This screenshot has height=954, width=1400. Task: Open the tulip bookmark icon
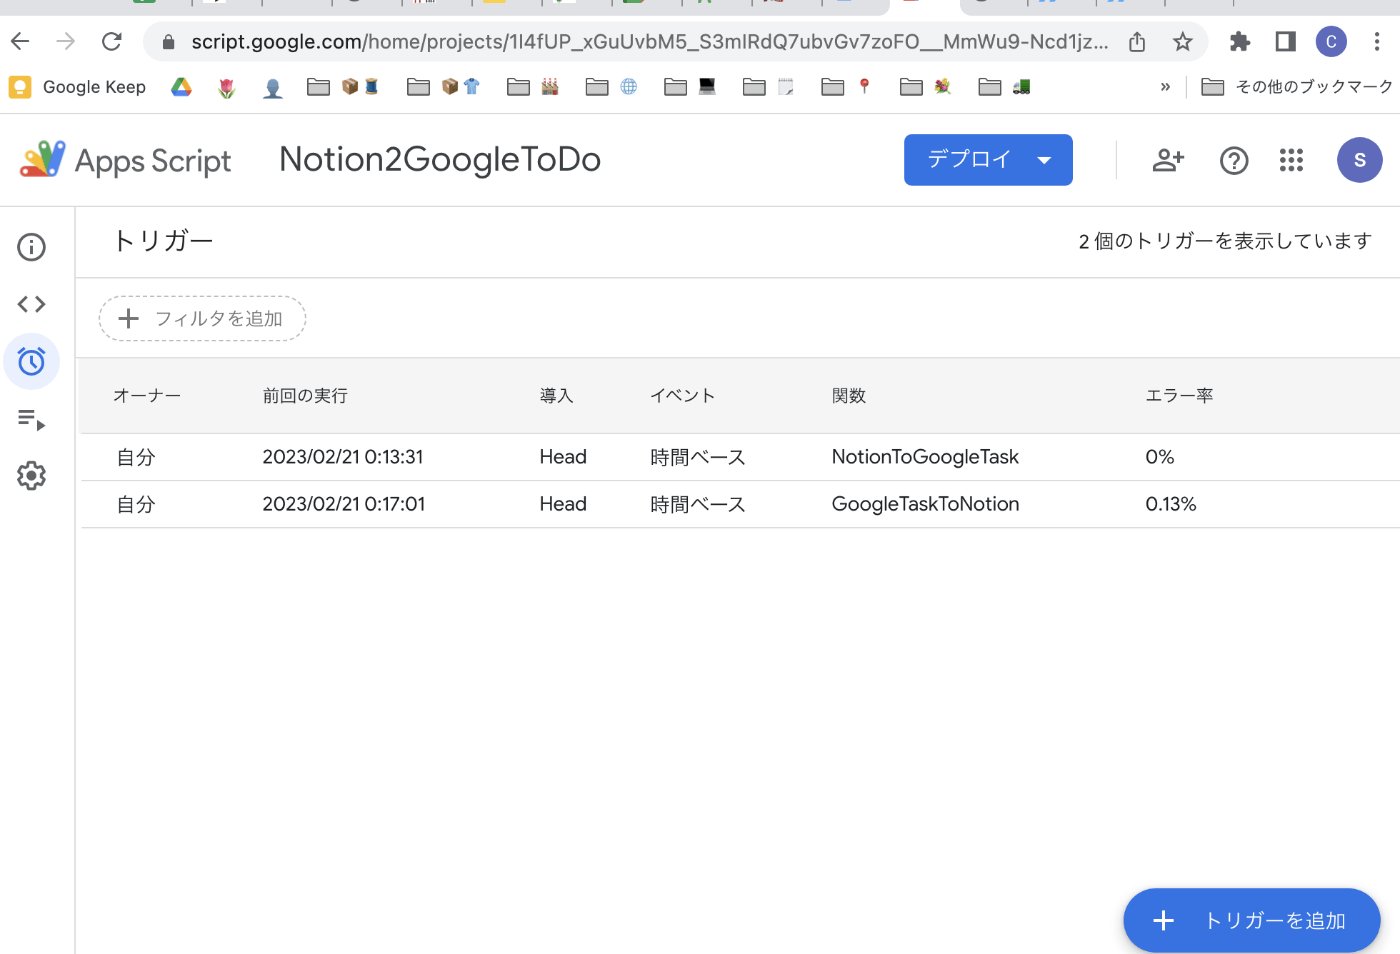(227, 87)
